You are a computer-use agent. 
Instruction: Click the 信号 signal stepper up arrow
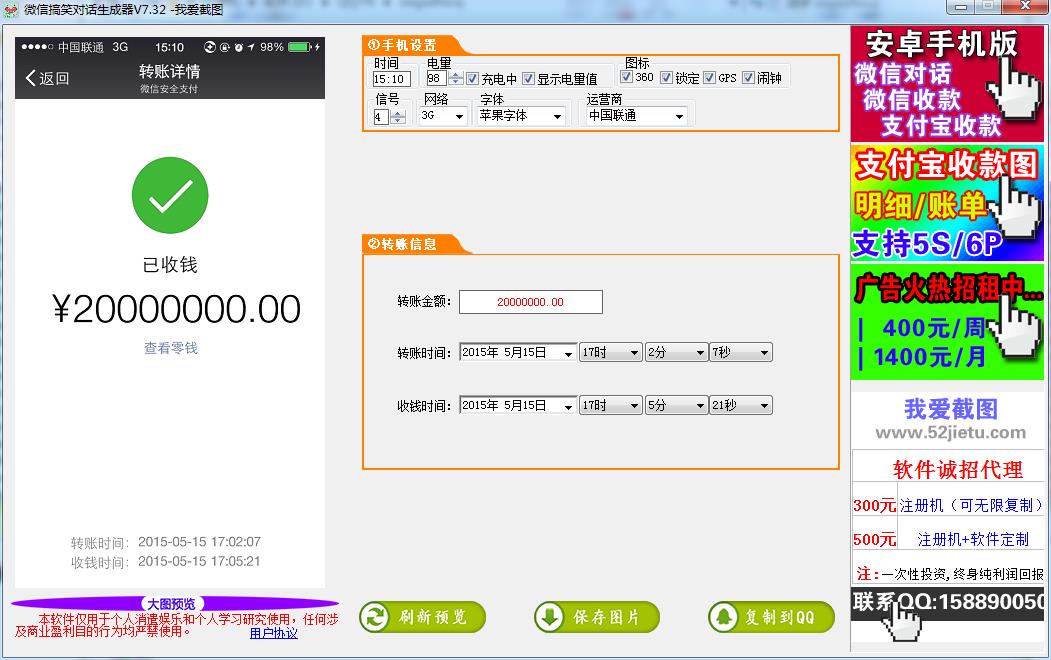(x=400, y=112)
